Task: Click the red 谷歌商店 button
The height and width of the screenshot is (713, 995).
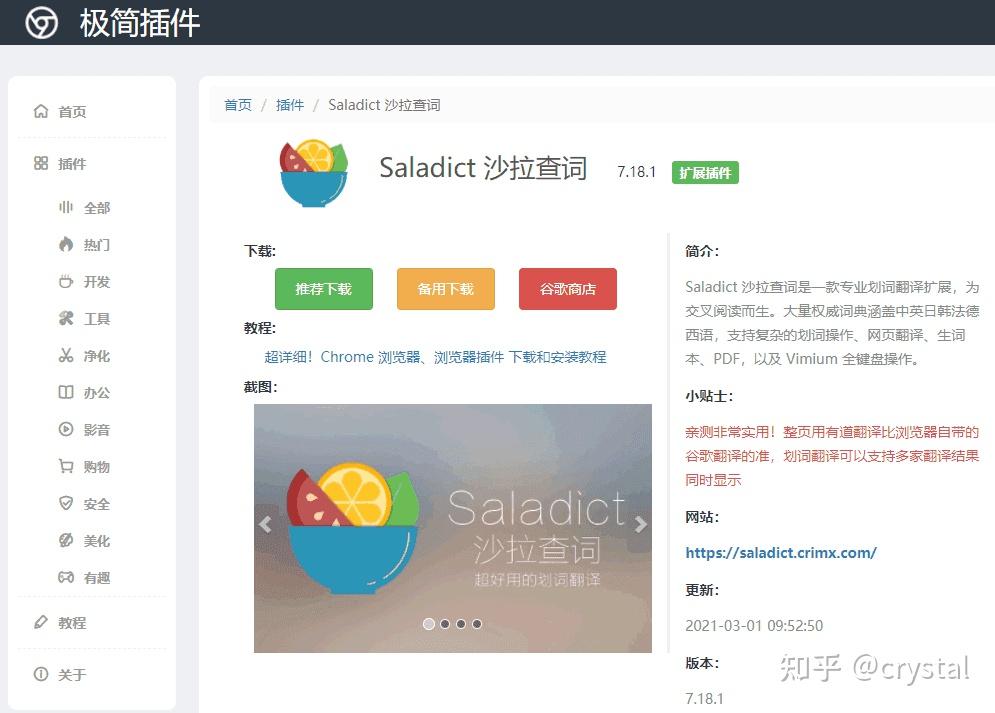Action: coord(567,289)
